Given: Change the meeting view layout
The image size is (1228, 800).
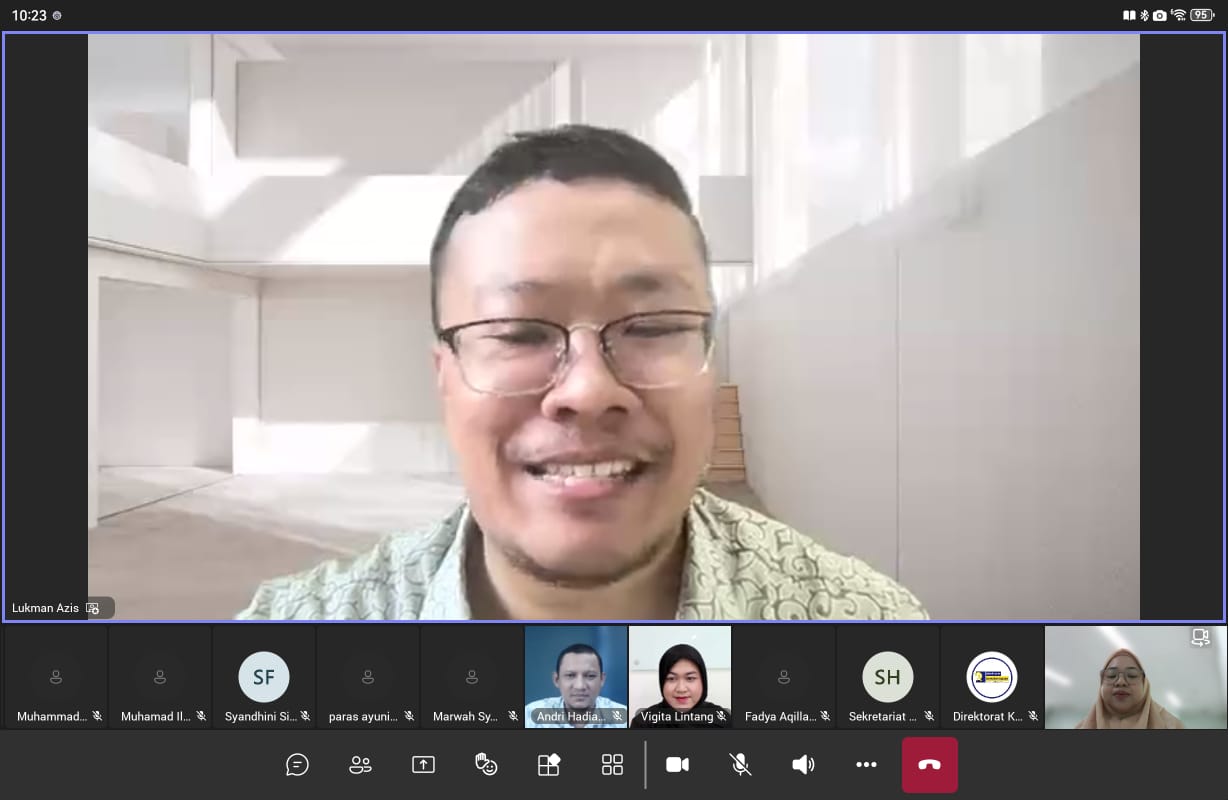Looking at the screenshot, I should pyautogui.click(x=612, y=765).
